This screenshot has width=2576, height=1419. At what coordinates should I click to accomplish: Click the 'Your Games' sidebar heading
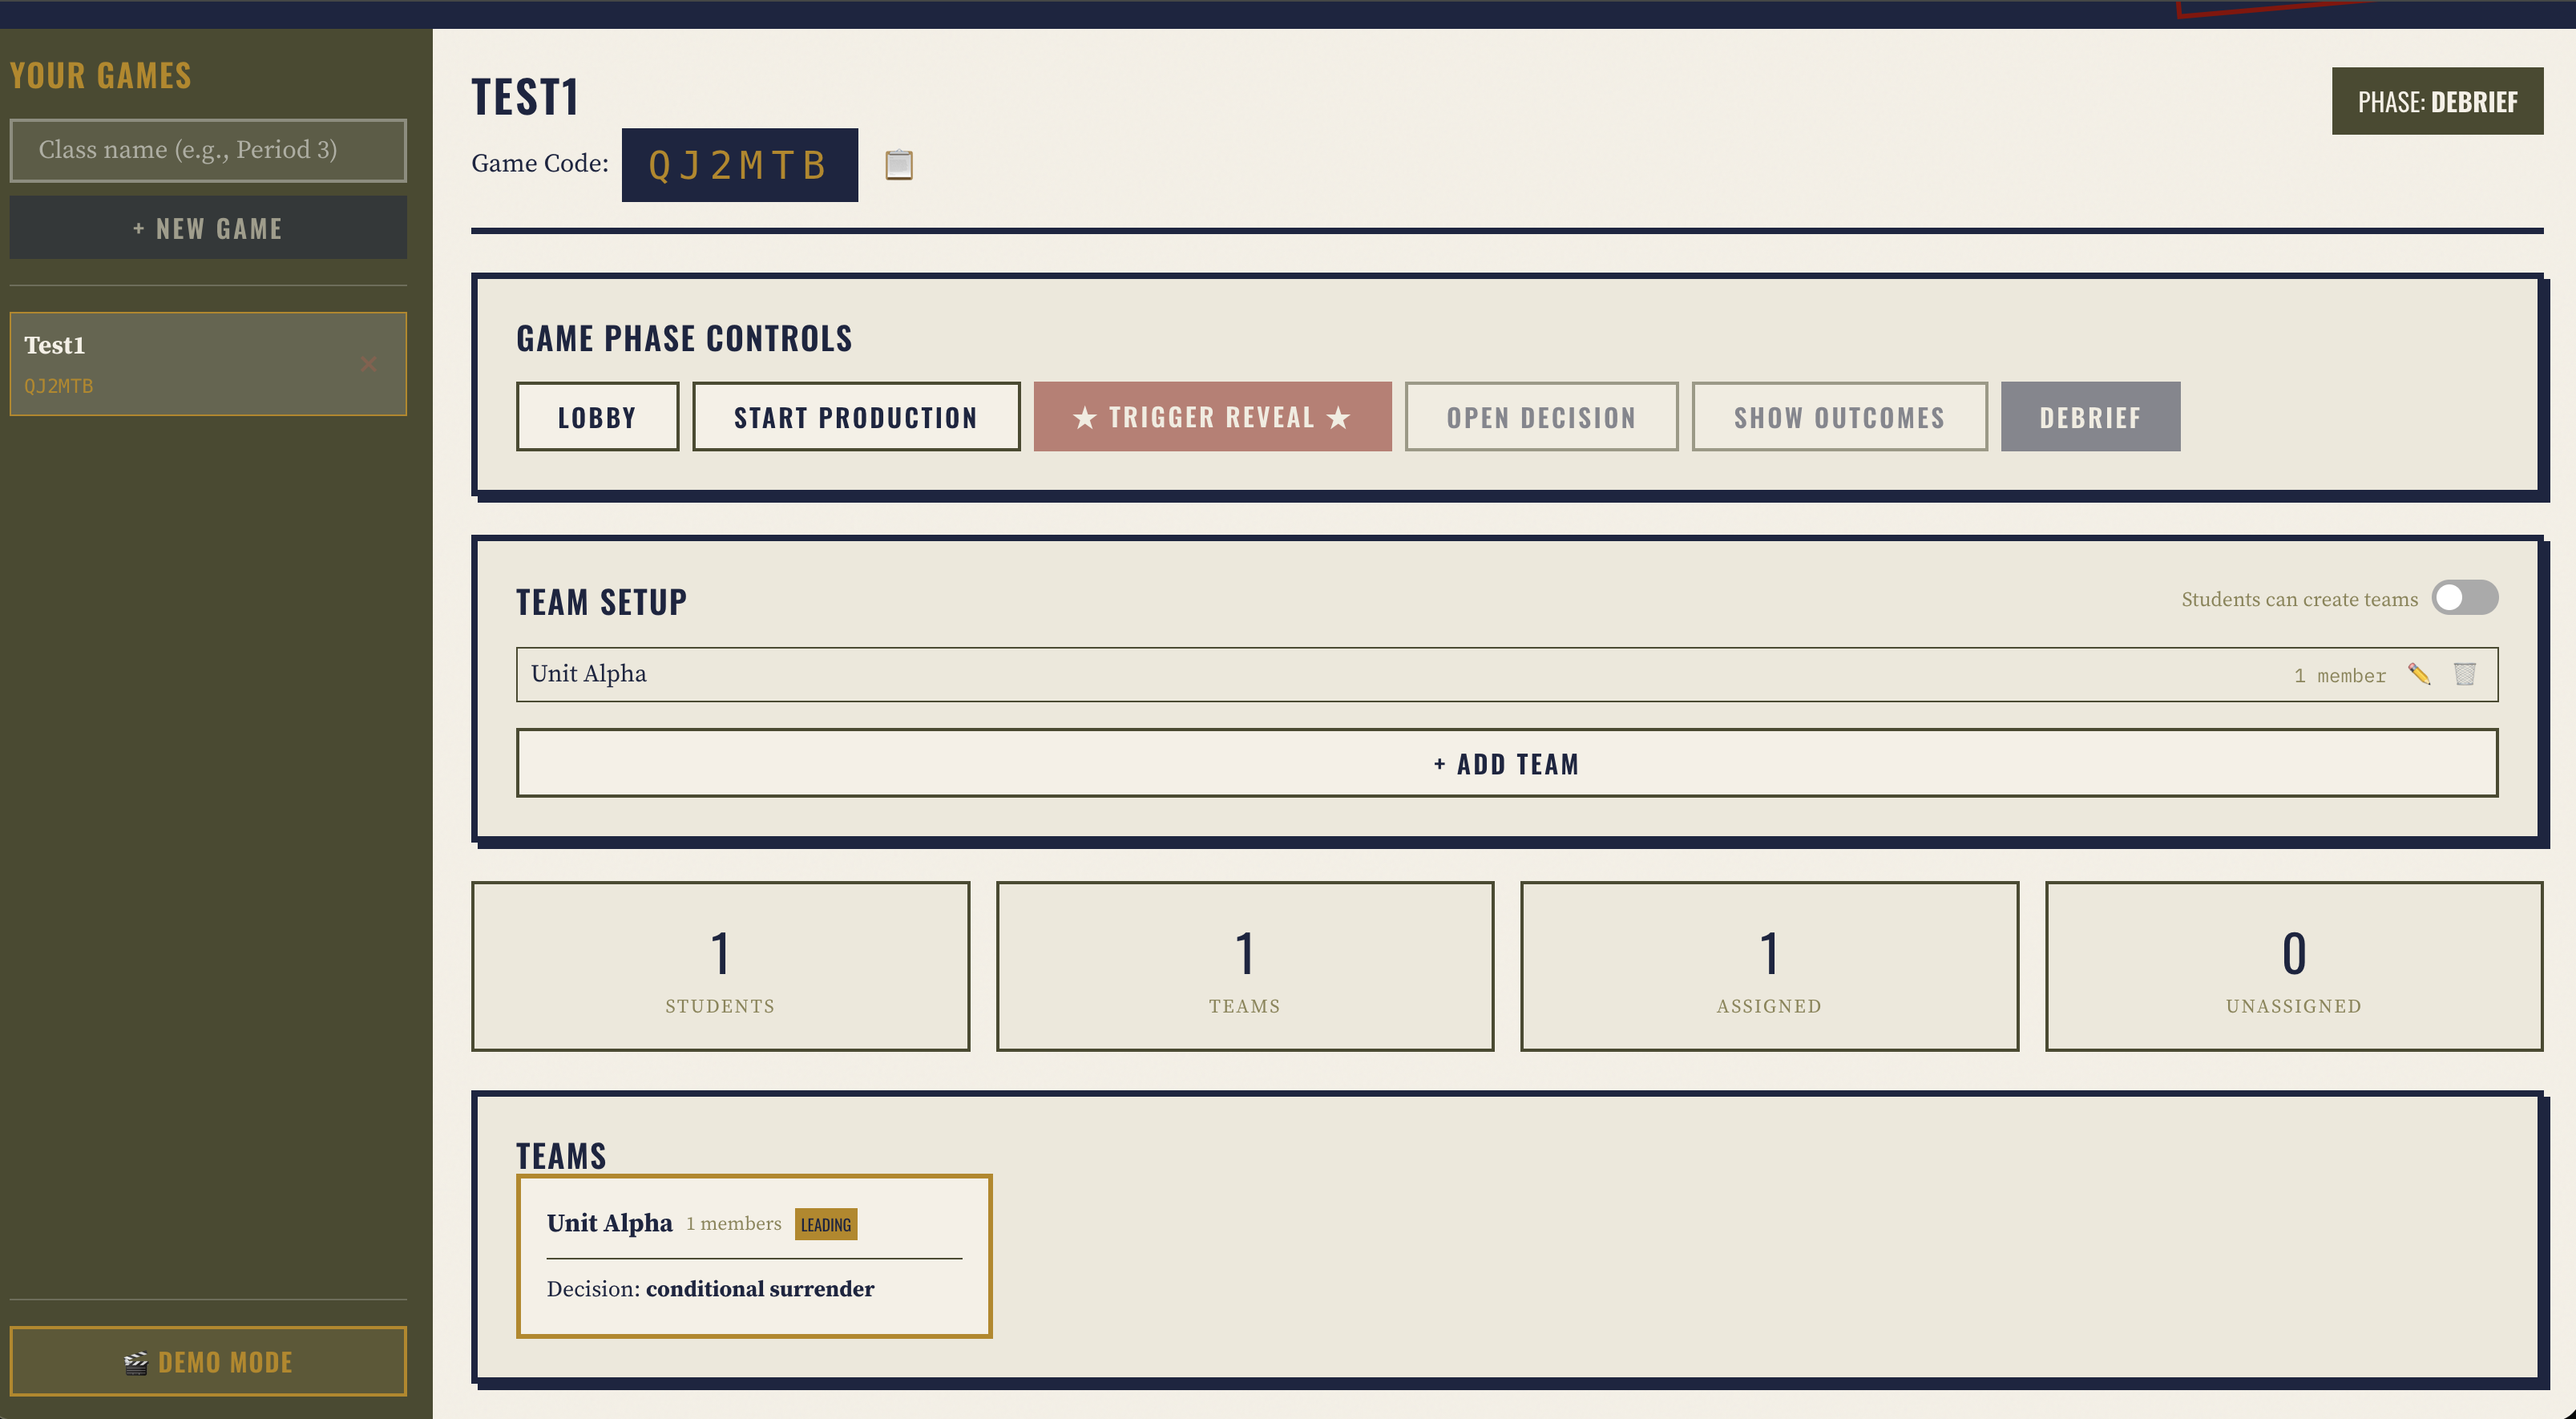[x=100, y=76]
